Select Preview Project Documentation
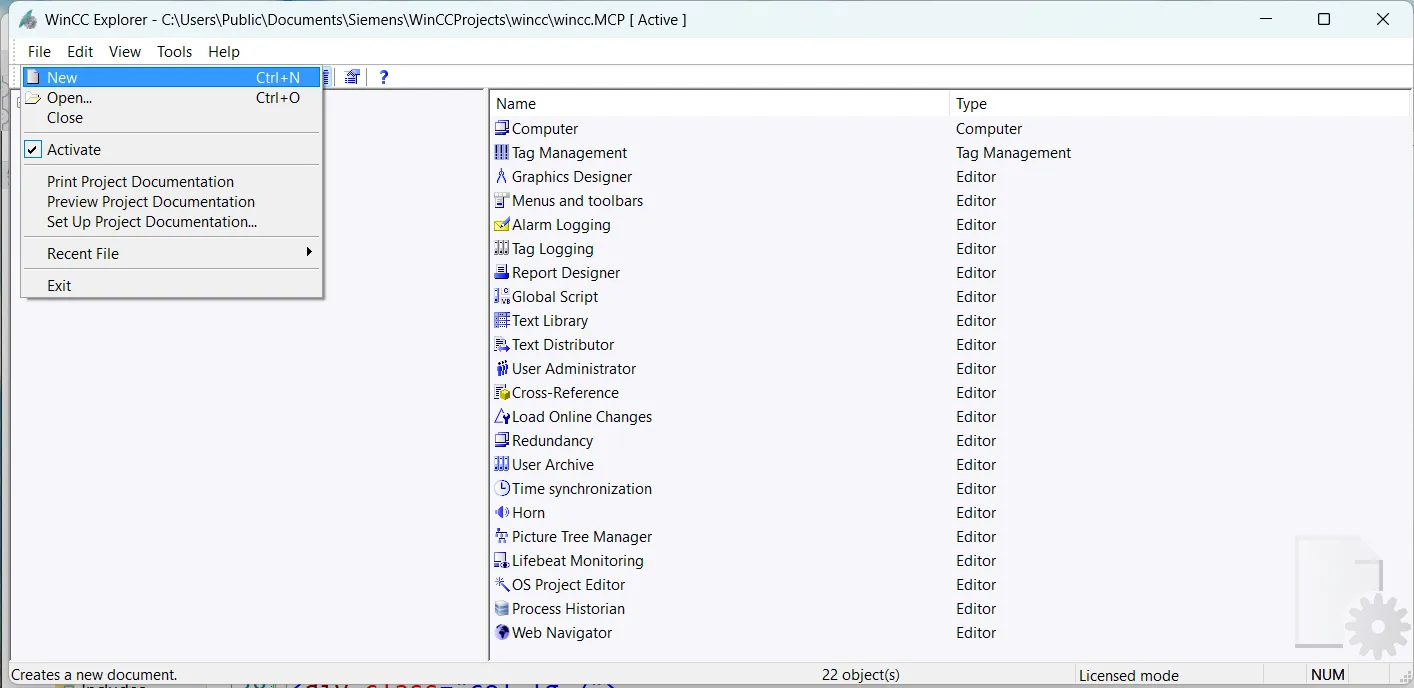 (x=171, y=201)
